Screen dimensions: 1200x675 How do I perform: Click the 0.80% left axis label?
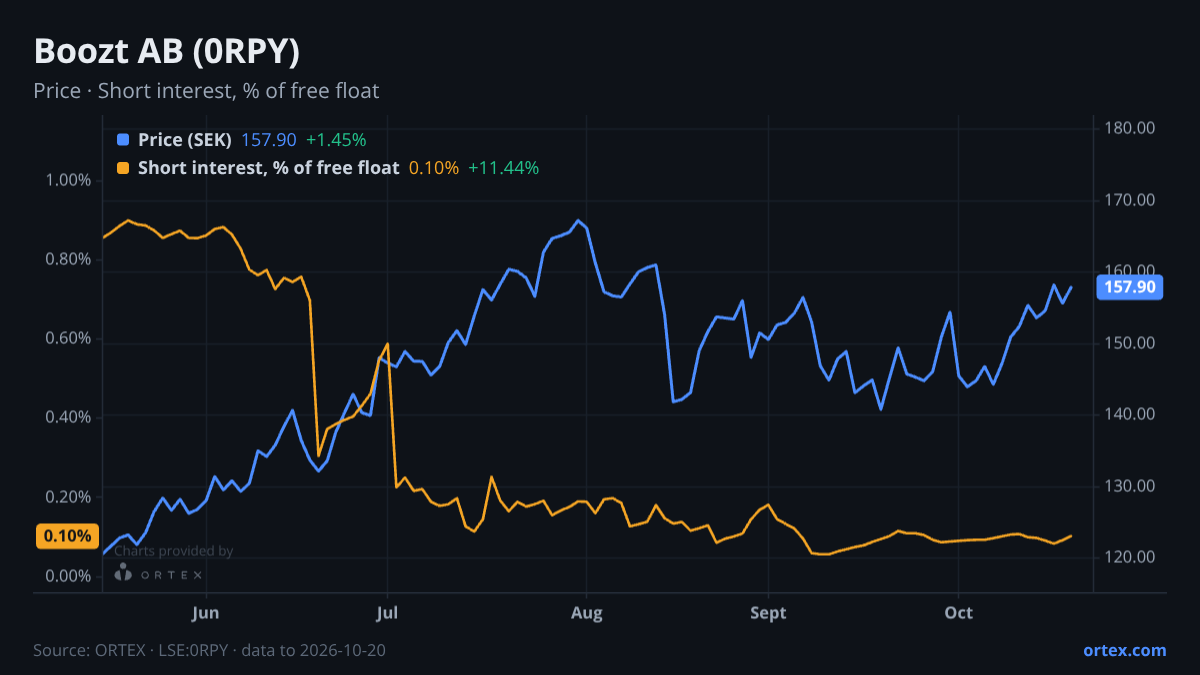pyautogui.click(x=69, y=259)
